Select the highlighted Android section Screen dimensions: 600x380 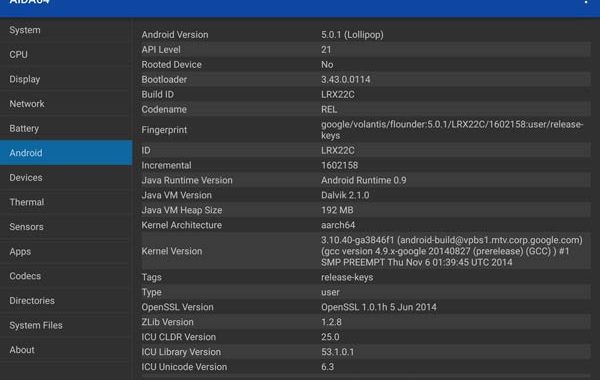[66, 153]
